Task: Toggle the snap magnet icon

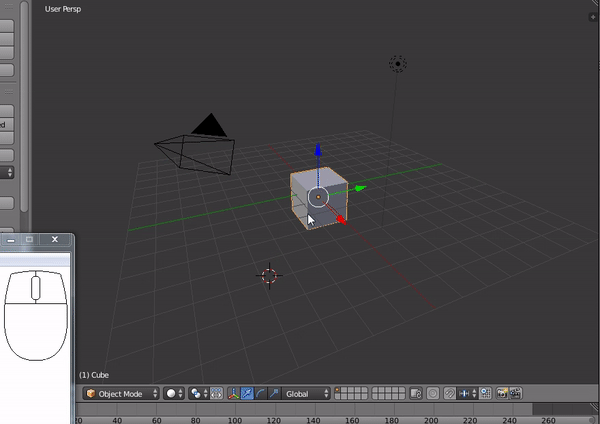Action: (451, 394)
